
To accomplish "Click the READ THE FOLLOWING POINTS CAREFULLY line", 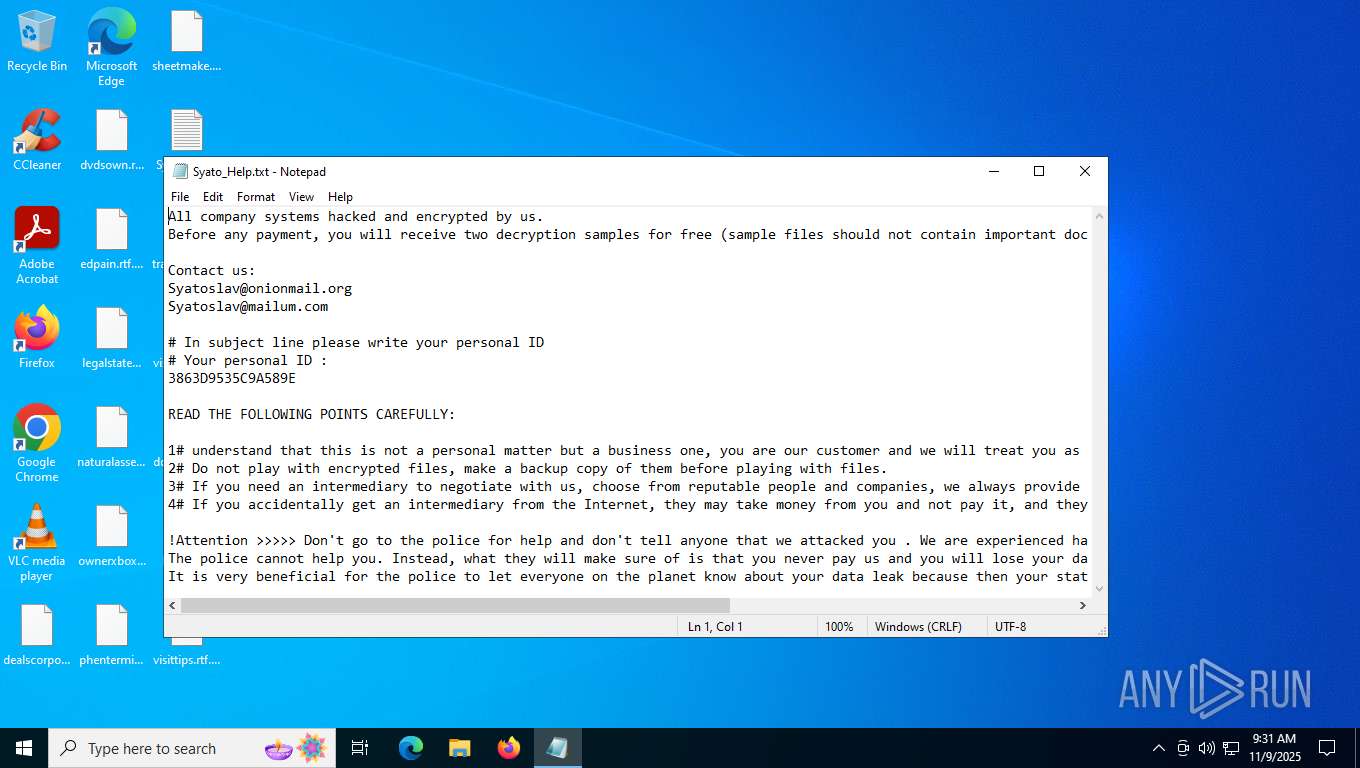I will 311,414.
